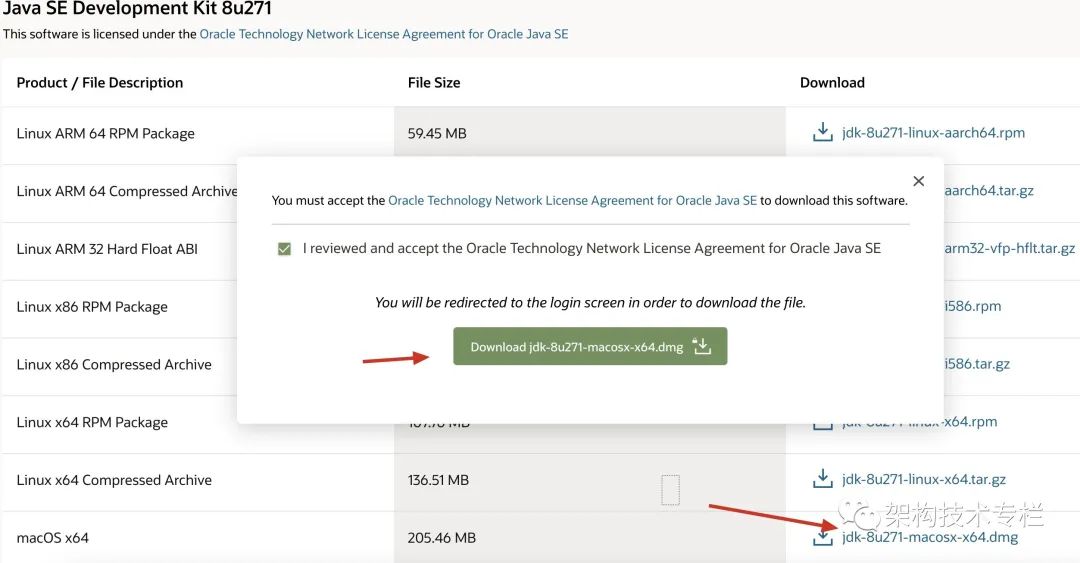Uncheck the license agreement acceptance checkbox

(284, 249)
